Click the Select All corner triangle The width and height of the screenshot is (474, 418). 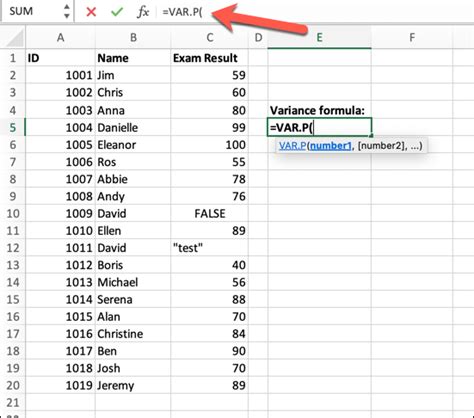coord(15,38)
